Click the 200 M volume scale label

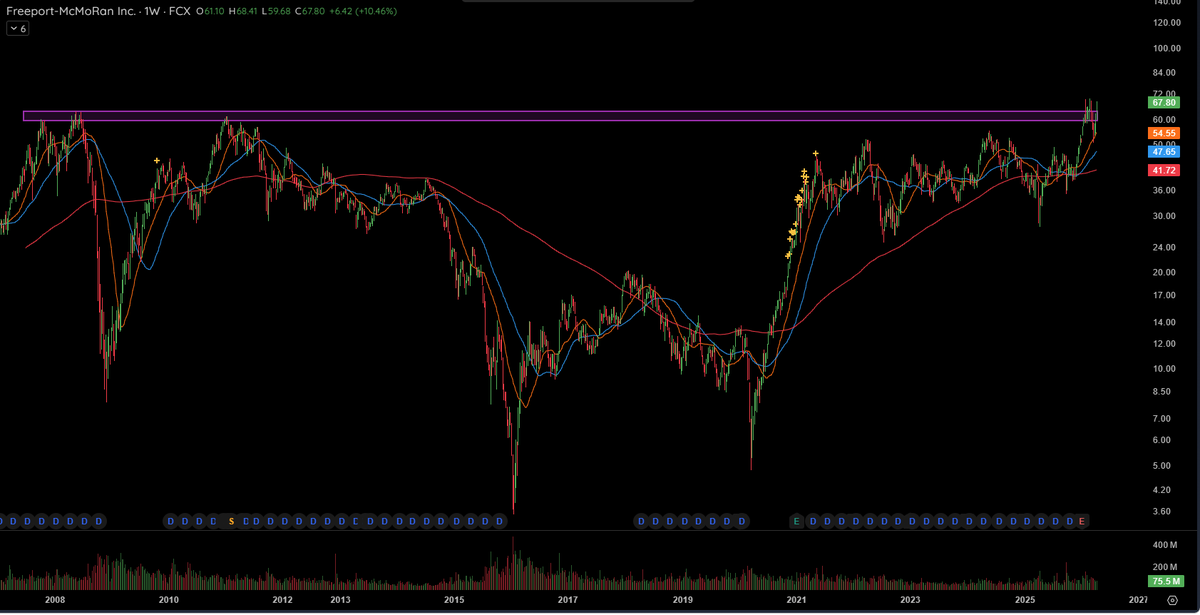point(1166,567)
